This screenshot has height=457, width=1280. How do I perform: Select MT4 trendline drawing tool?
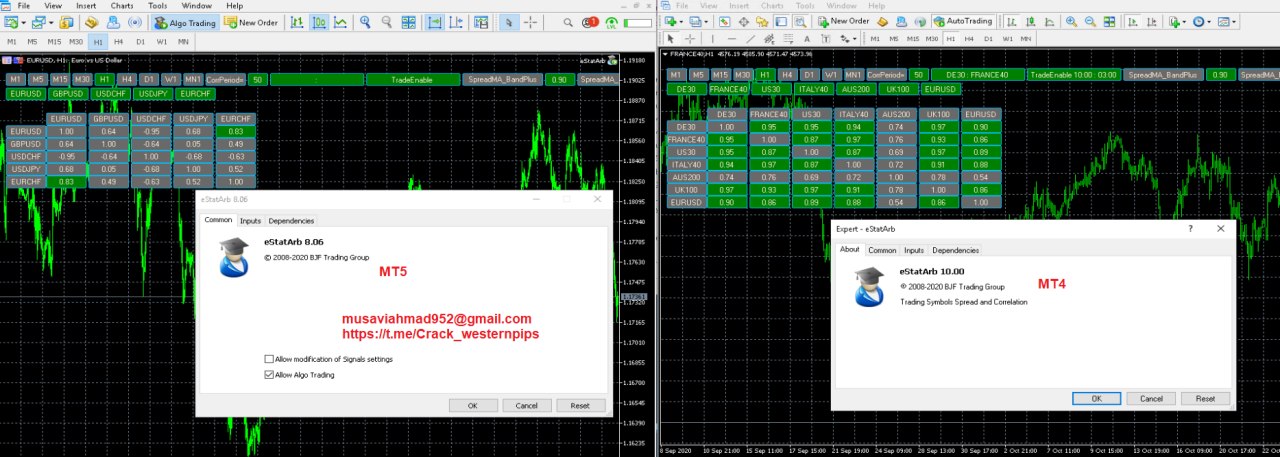point(750,39)
